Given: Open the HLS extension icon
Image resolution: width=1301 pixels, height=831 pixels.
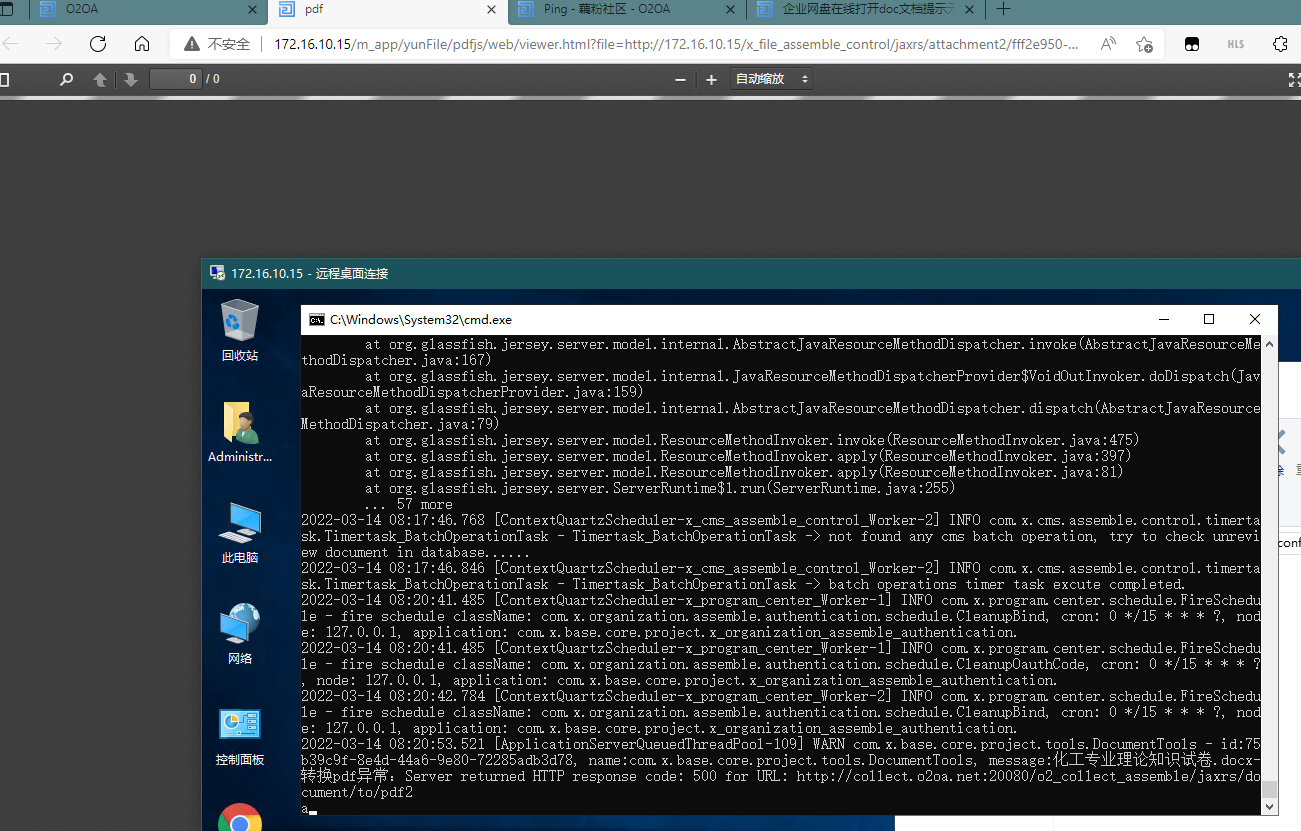Looking at the screenshot, I should click(1236, 44).
